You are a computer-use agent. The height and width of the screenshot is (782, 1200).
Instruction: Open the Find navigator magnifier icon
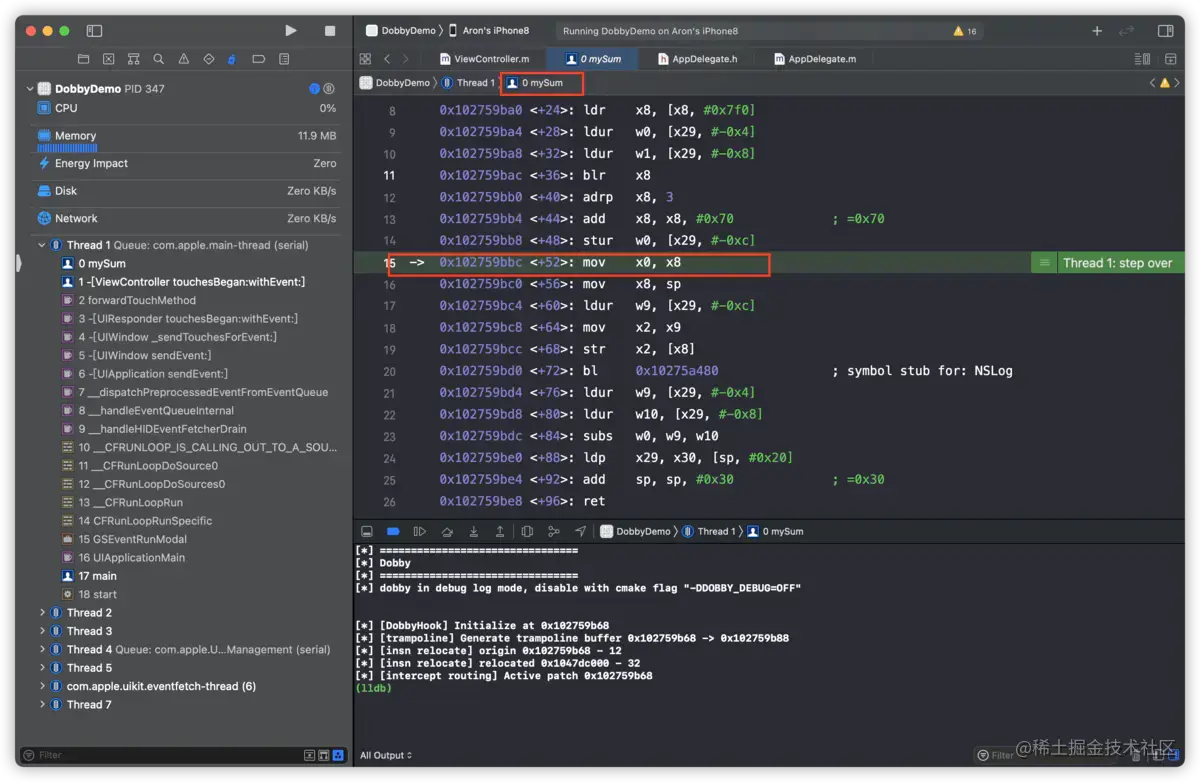point(158,60)
